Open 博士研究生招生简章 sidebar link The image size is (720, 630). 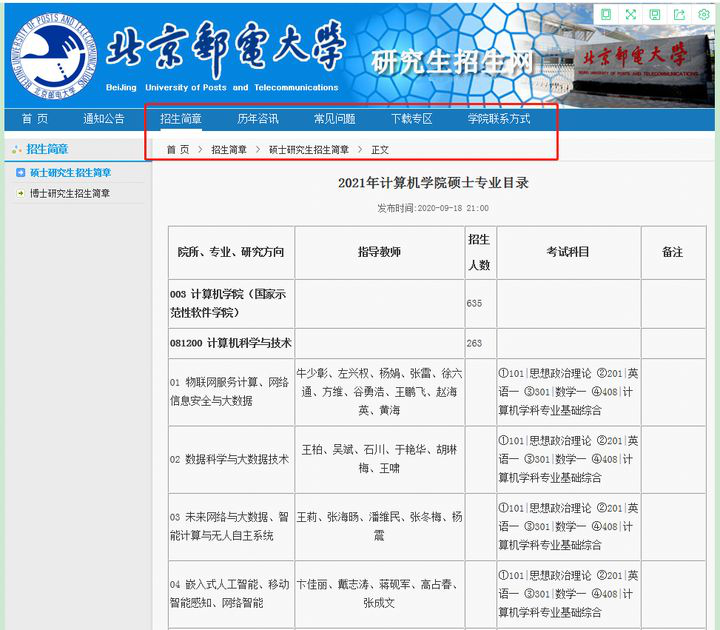click(70, 194)
